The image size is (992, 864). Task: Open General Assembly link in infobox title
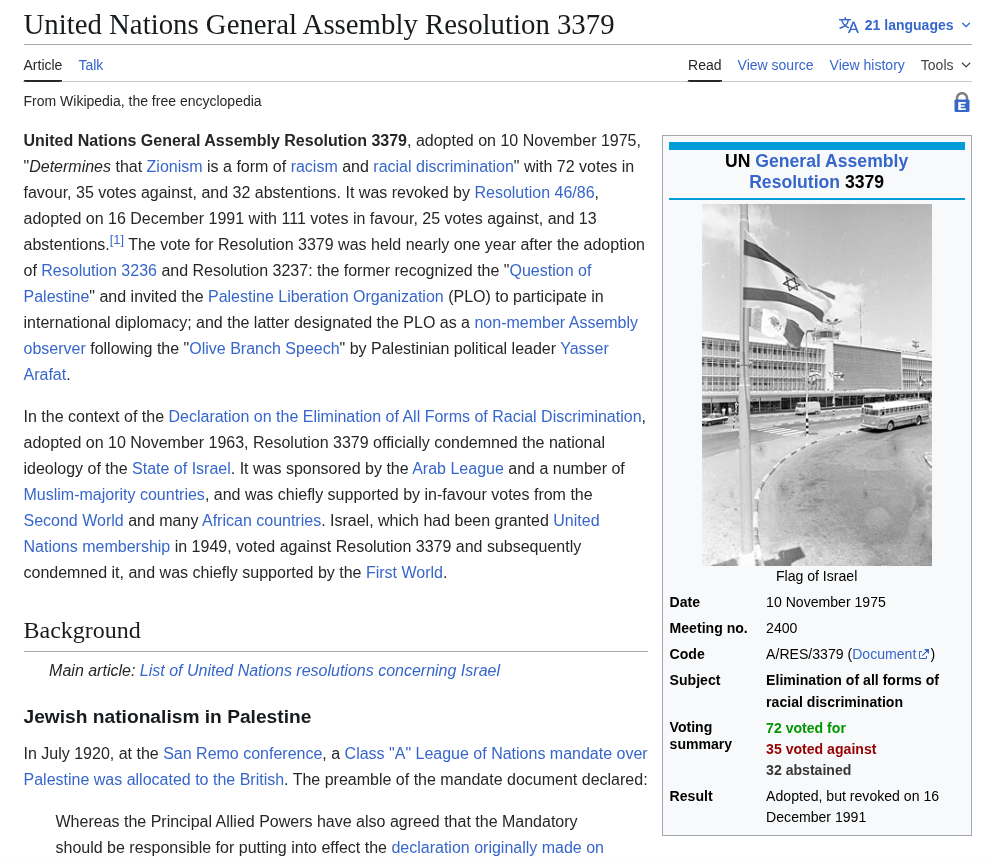pyautogui.click(x=828, y=171)
